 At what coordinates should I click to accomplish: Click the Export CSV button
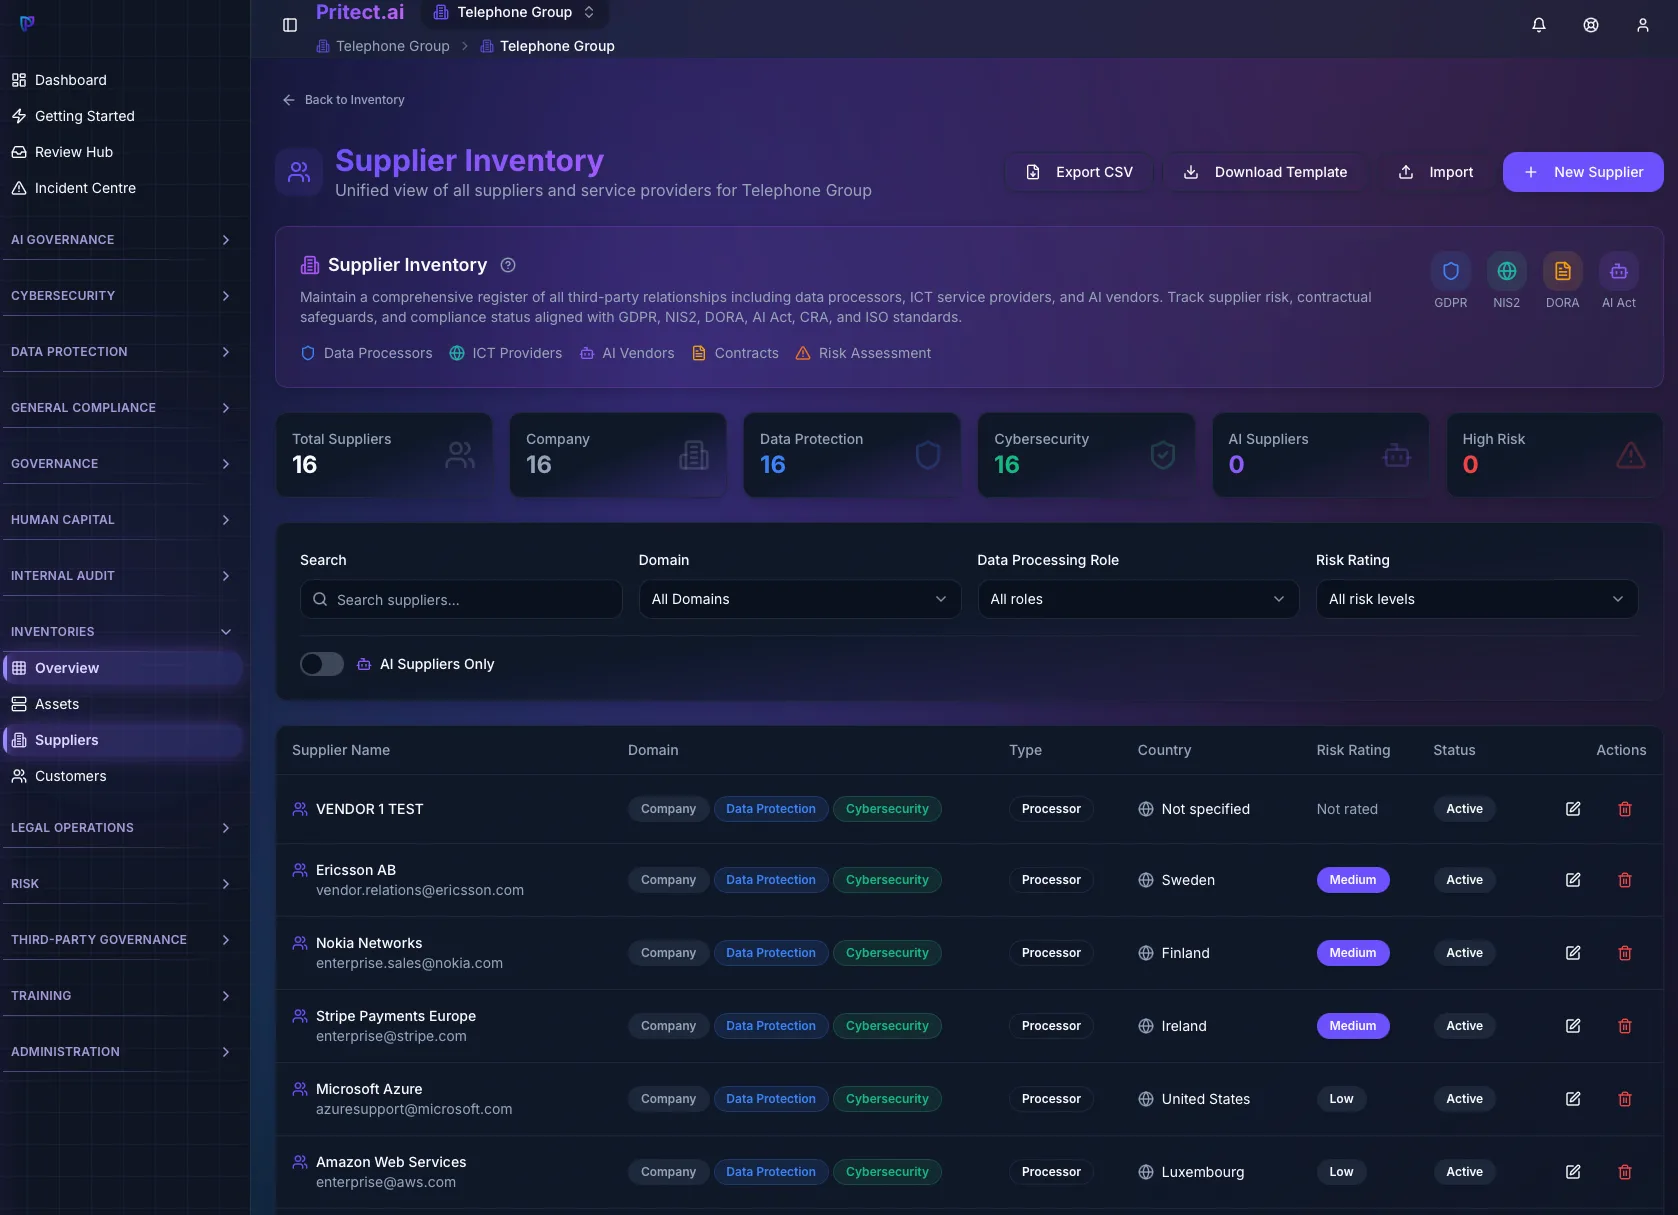coord(1079,172)
